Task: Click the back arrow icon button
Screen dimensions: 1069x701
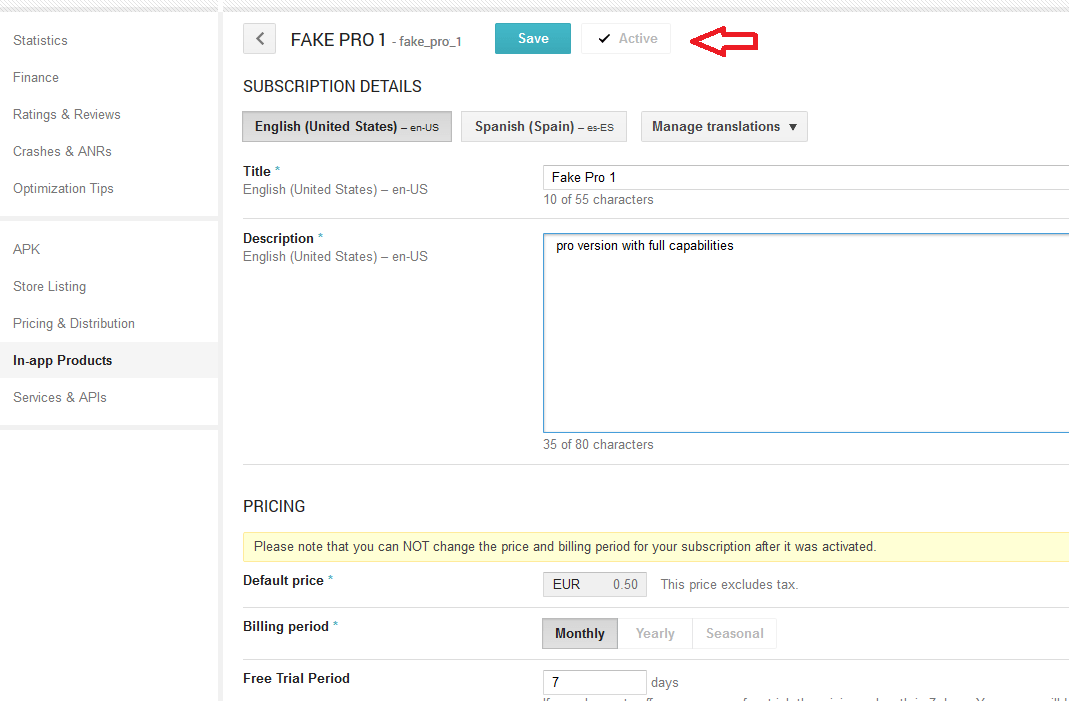Action: pyautogui.click(x=259, y=39)
